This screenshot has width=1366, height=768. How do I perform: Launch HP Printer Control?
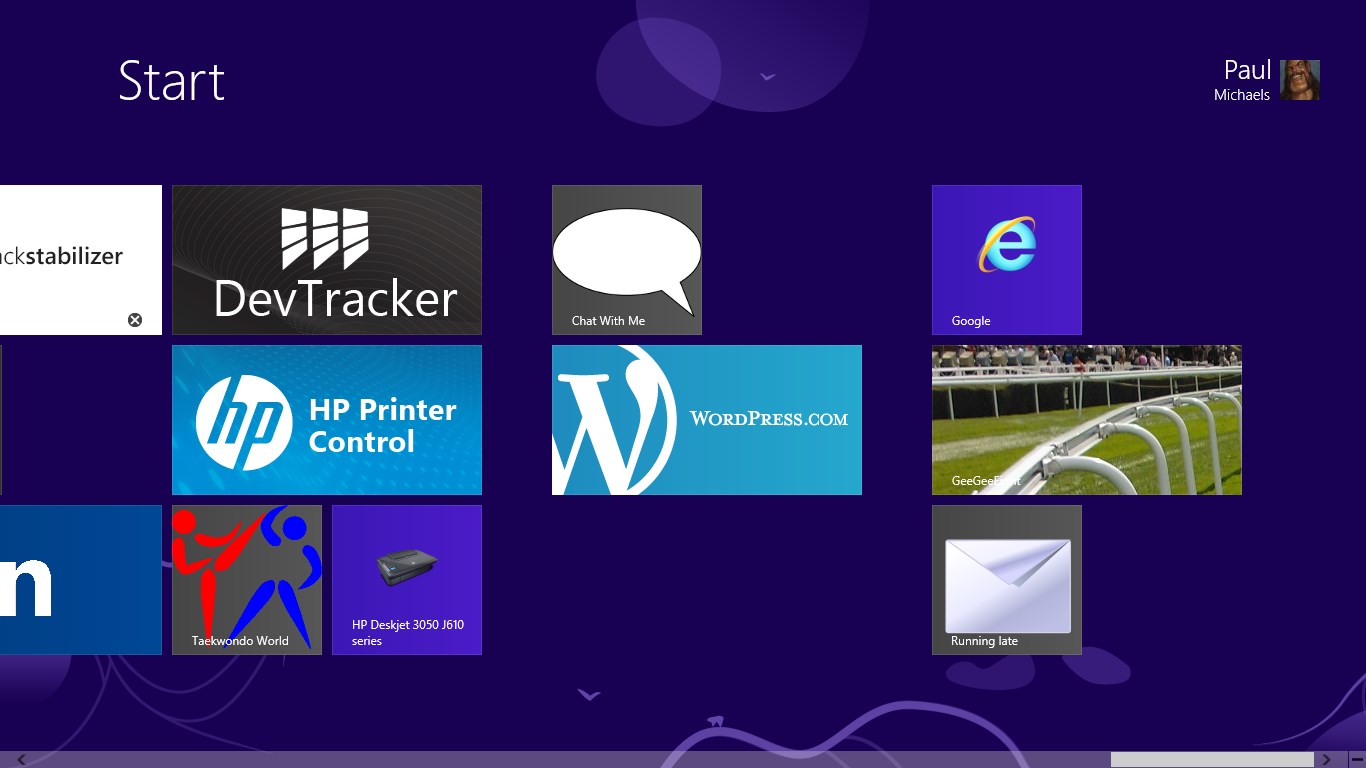tap(326, 420)
